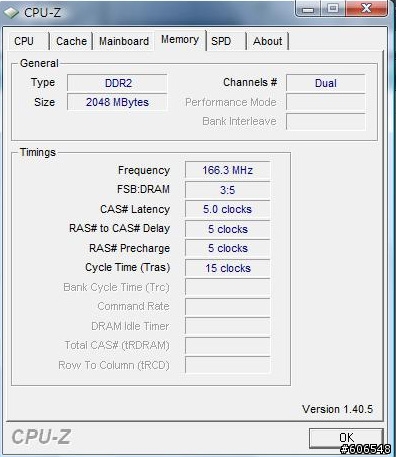Image resolution: width=396 pixels, height=457 pixels.
Task: Go to the About tab
Action: tap(268, 41)
